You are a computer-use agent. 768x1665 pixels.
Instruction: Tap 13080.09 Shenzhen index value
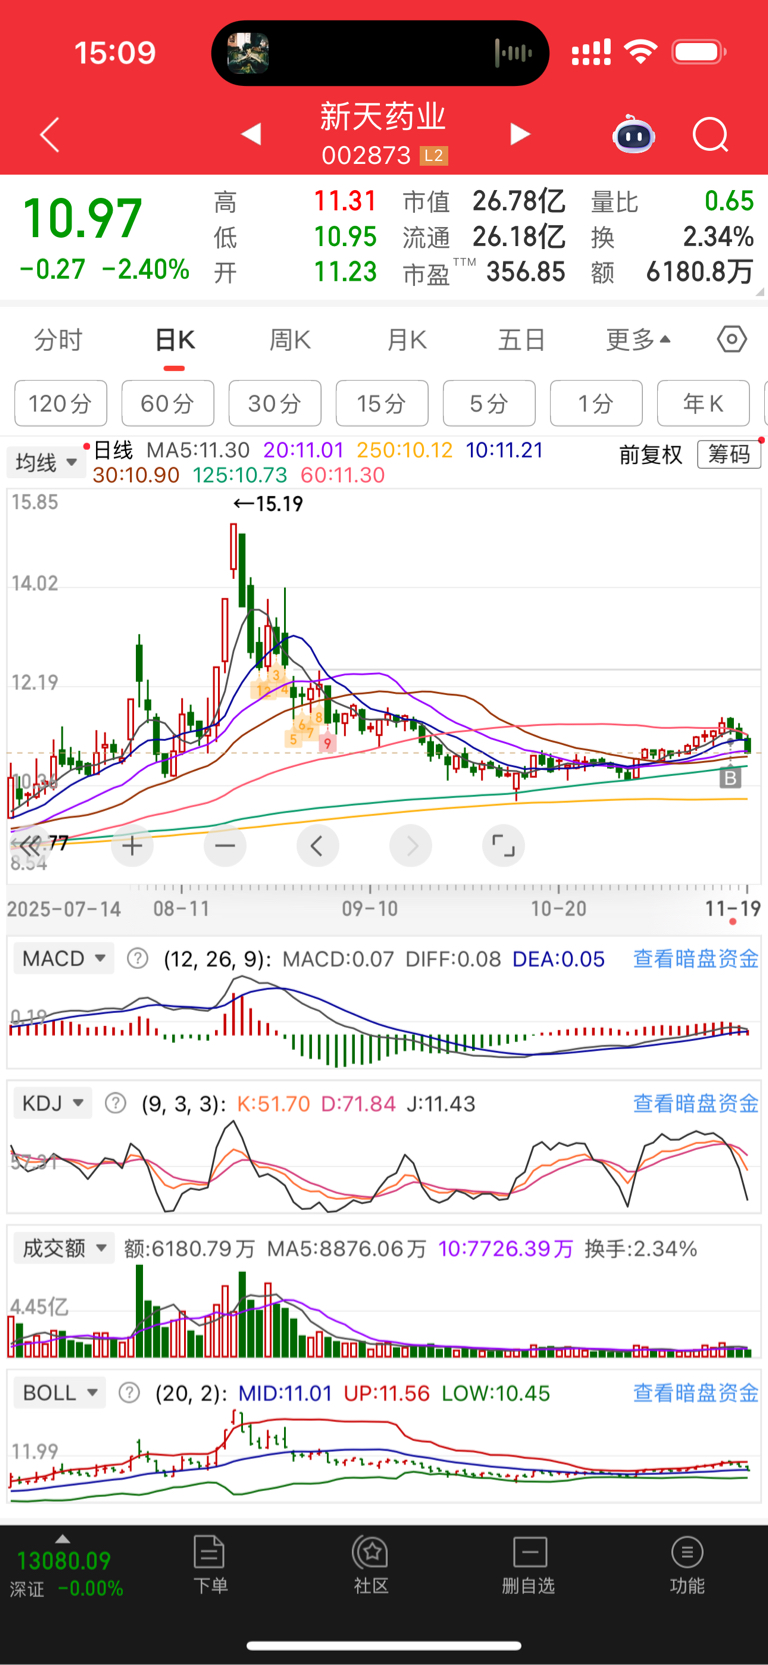click(x=64, y=1561)
